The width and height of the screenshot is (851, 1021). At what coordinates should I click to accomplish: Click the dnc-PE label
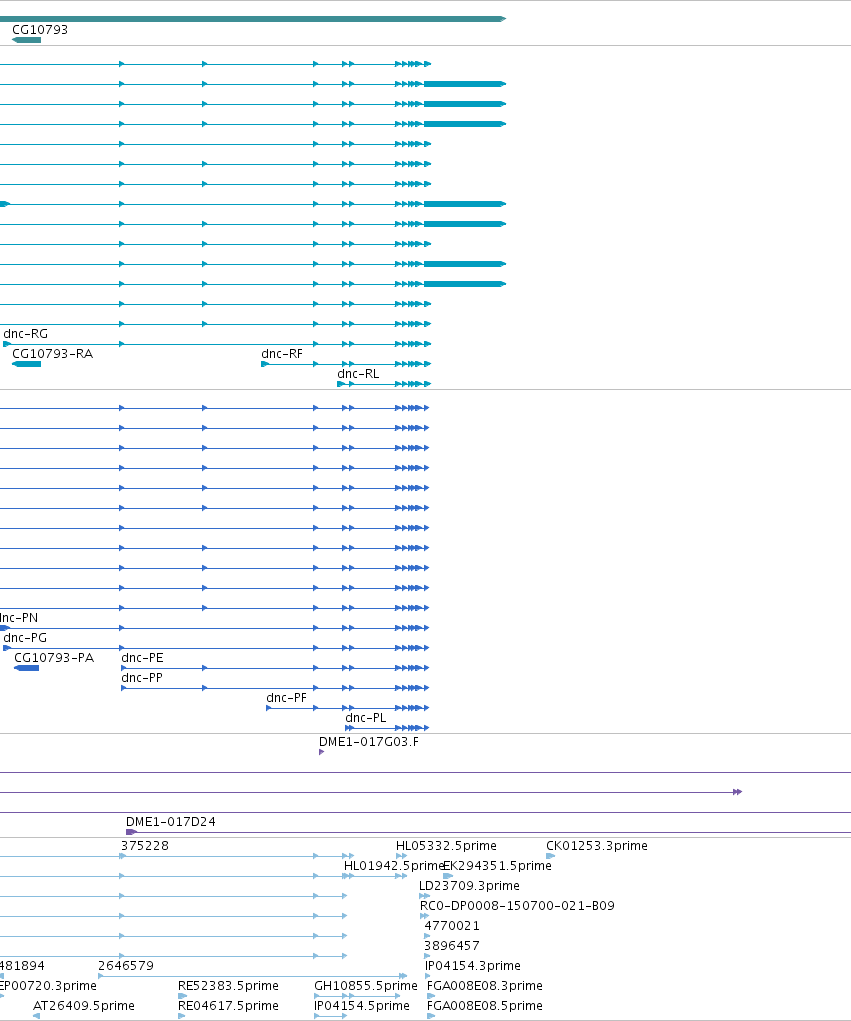pyautogui.click(x=142, y=658)
